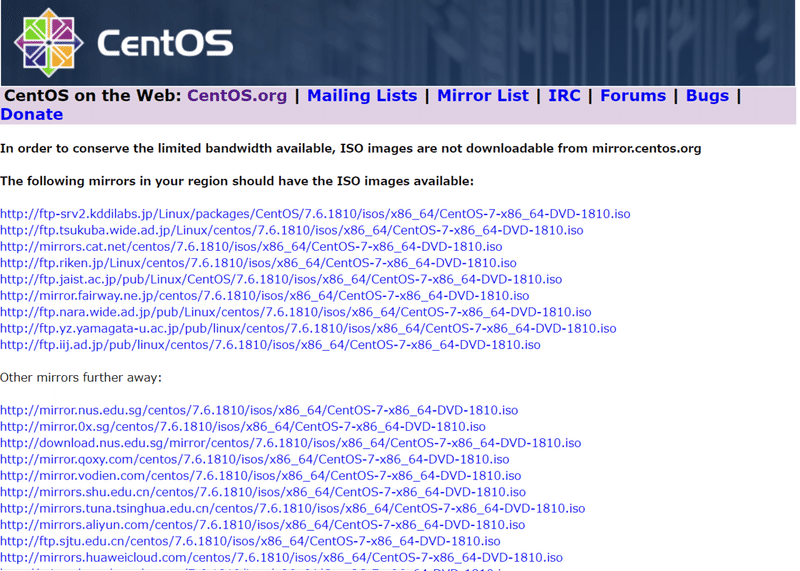Download ISO from ftp.riken.jp mirror

tap(258, 263)
